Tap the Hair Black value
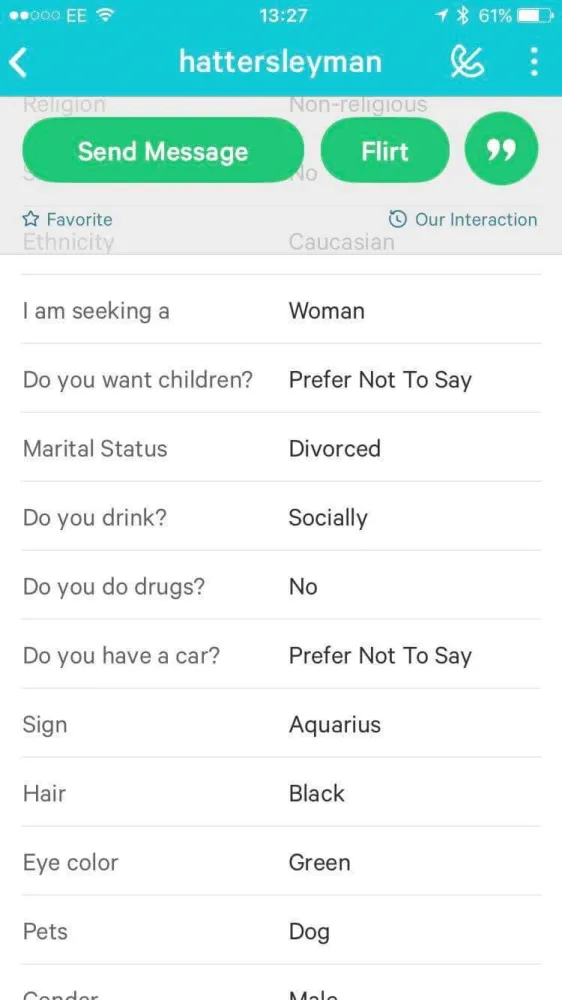 tap(316, 793)
